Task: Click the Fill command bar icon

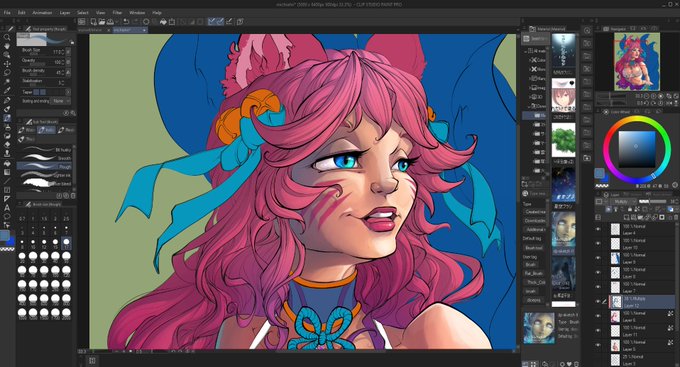Action: (x=163, y=21)
